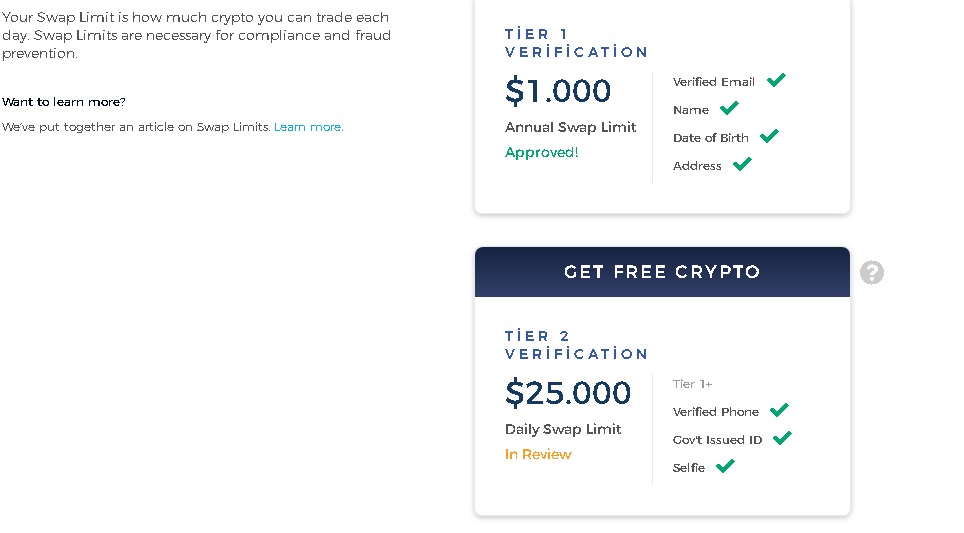Viewport: 964px width, 533px height.
Task: Click the checkmark next to Name
Action: 729,108
